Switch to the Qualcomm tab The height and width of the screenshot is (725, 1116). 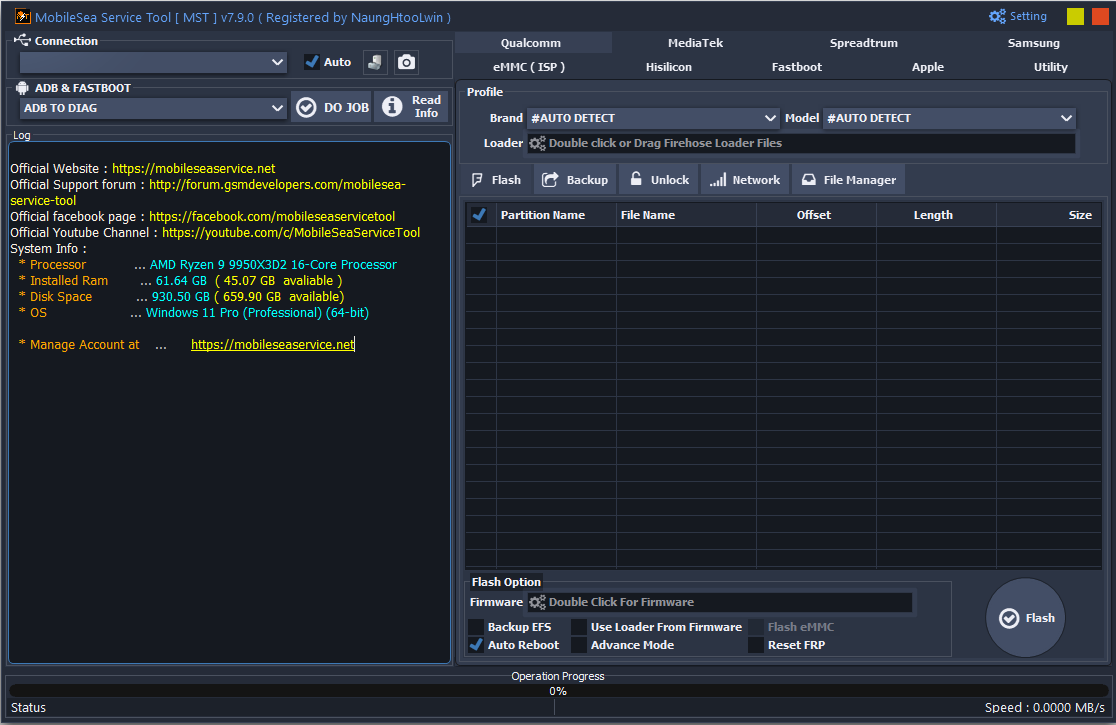(x=531, y=43)
